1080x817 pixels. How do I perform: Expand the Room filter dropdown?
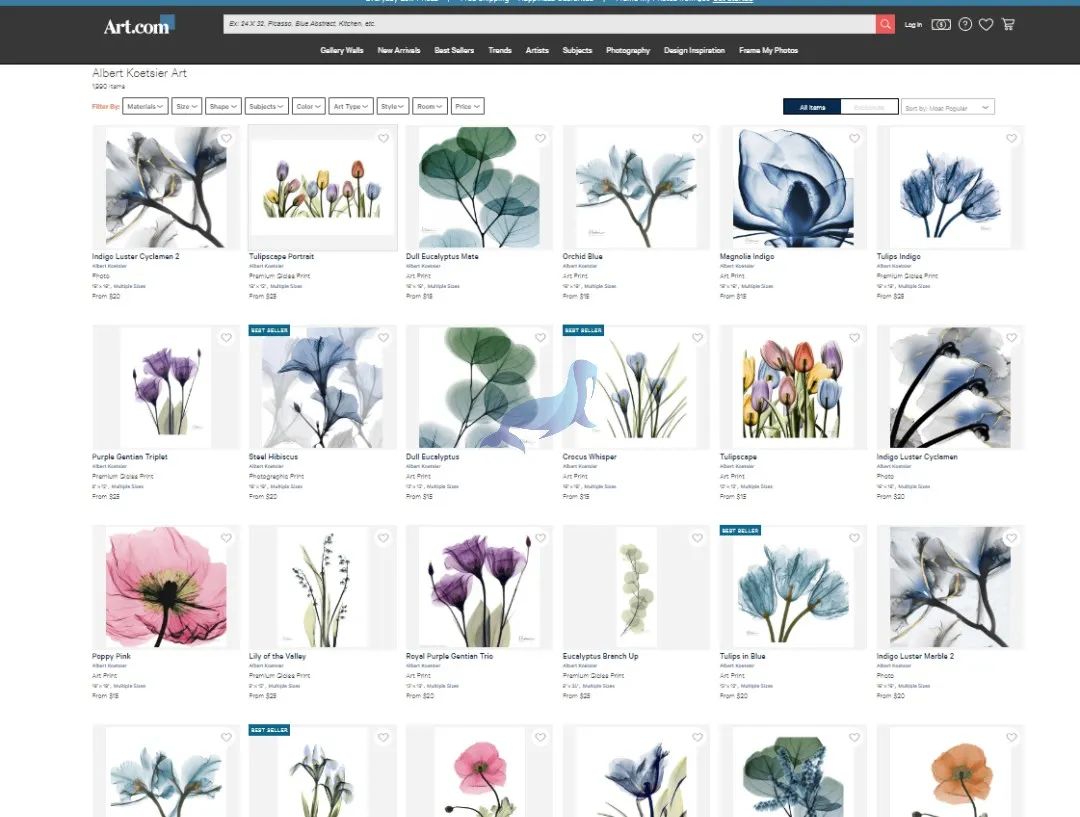coord(430,106)
